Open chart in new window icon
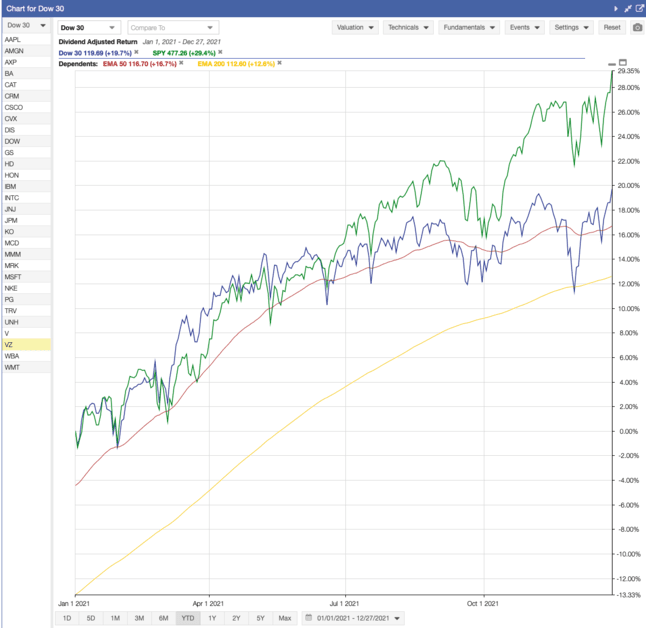646x628 pixels. (x=639, y=8)
